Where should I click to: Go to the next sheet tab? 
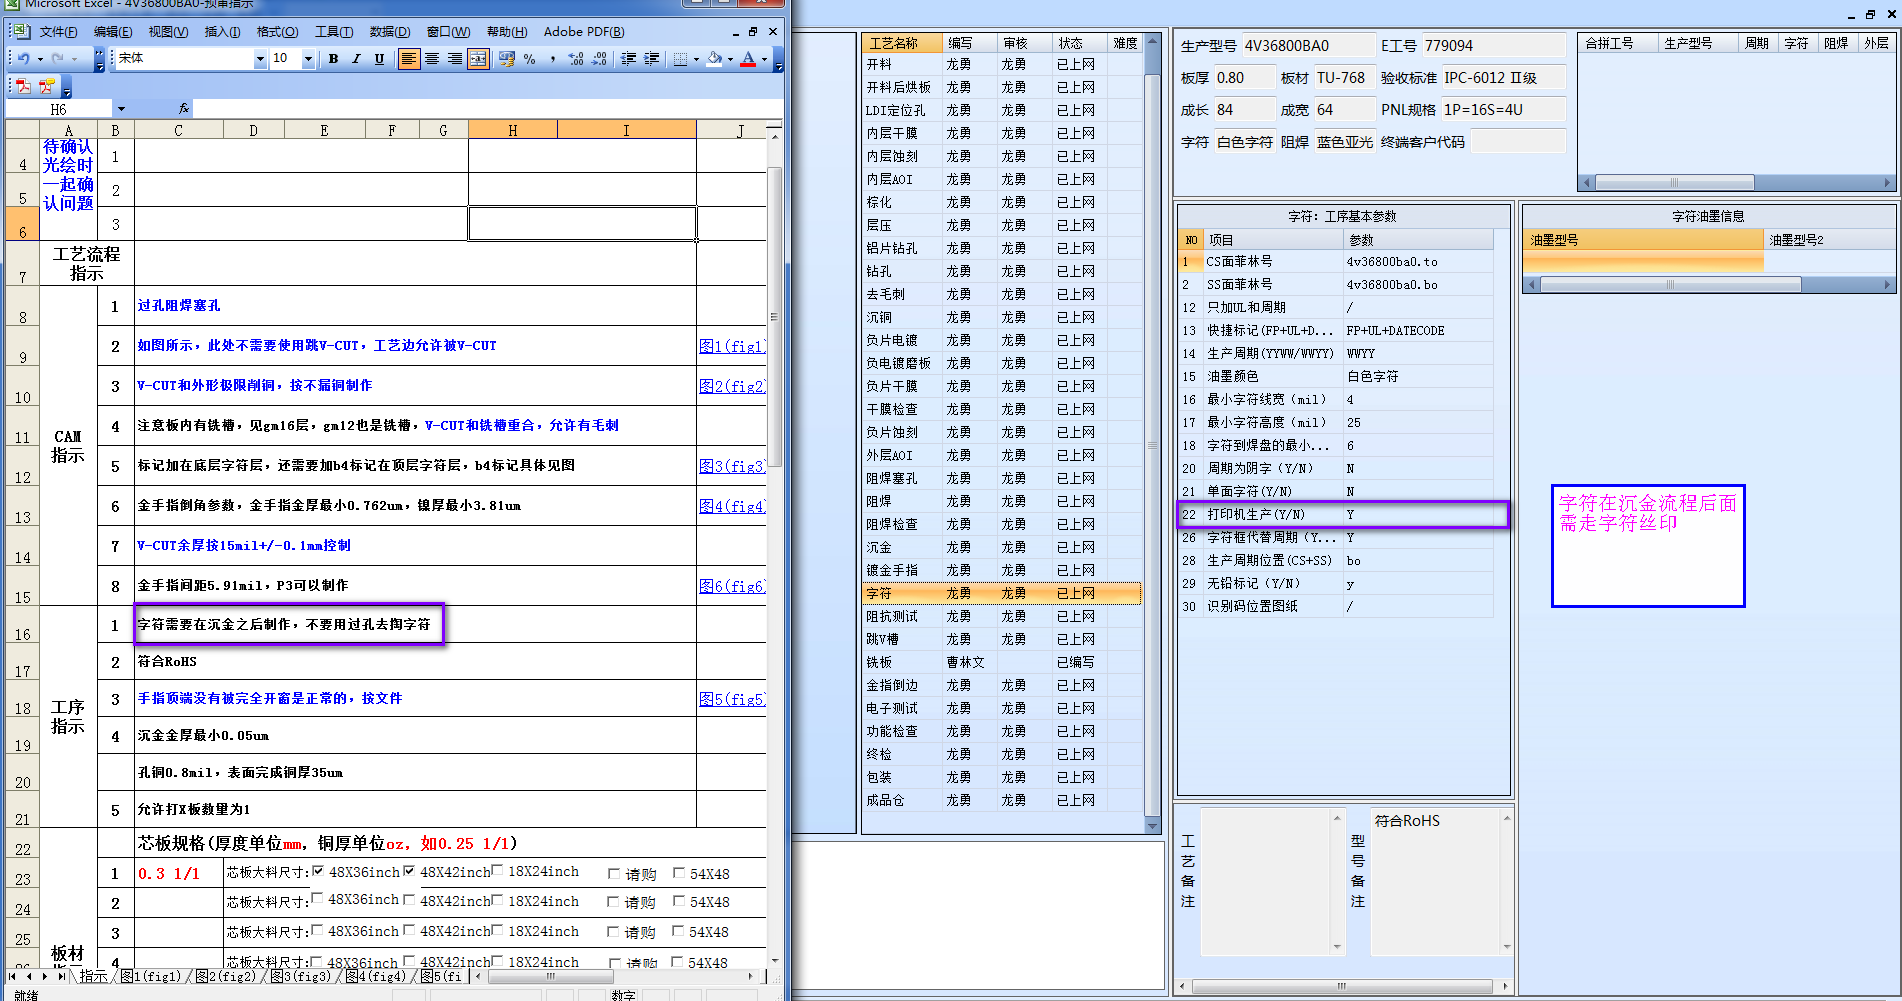[45, 976]
